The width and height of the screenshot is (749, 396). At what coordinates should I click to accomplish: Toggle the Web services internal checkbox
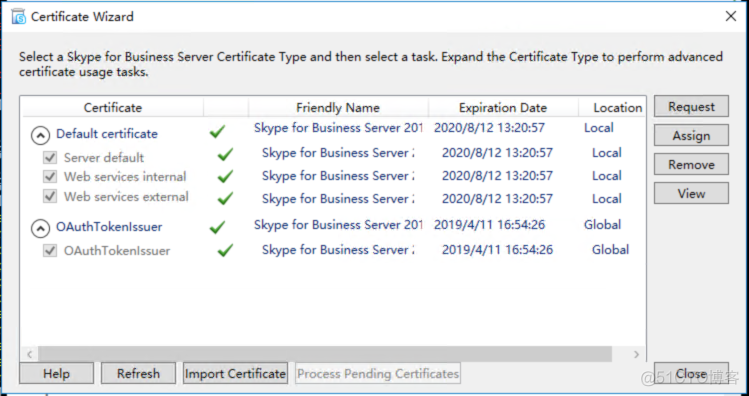pos(50,177)
